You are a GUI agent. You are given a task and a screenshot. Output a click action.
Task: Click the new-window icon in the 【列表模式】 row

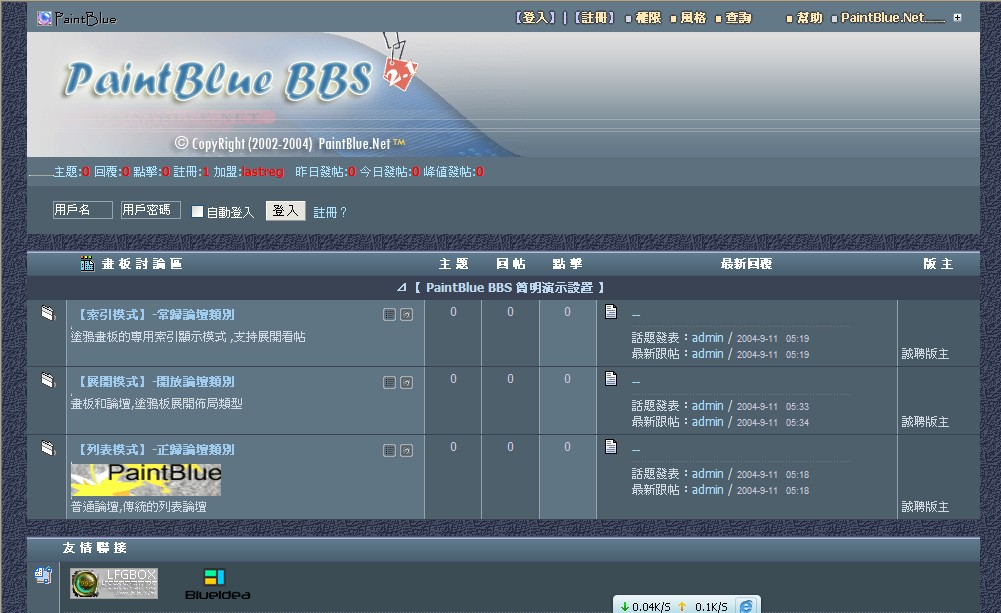pyautogui.click(x=407, y=451)
